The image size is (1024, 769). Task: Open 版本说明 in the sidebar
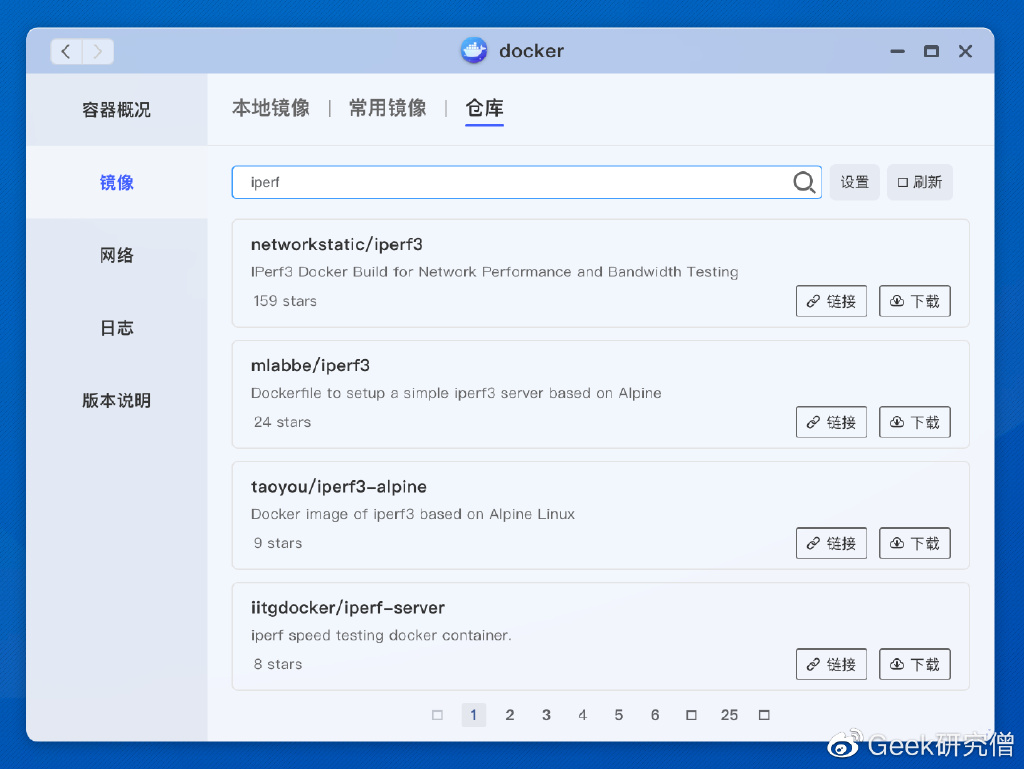[x=117, y=400]
